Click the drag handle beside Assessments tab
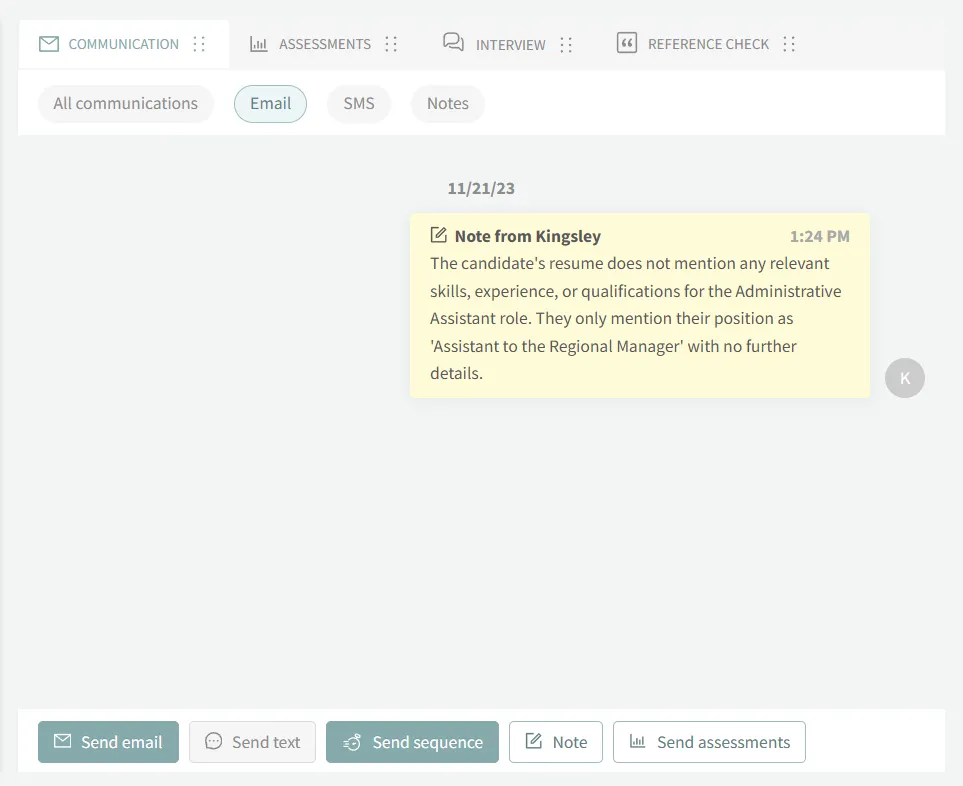 (x=391, y=44)
